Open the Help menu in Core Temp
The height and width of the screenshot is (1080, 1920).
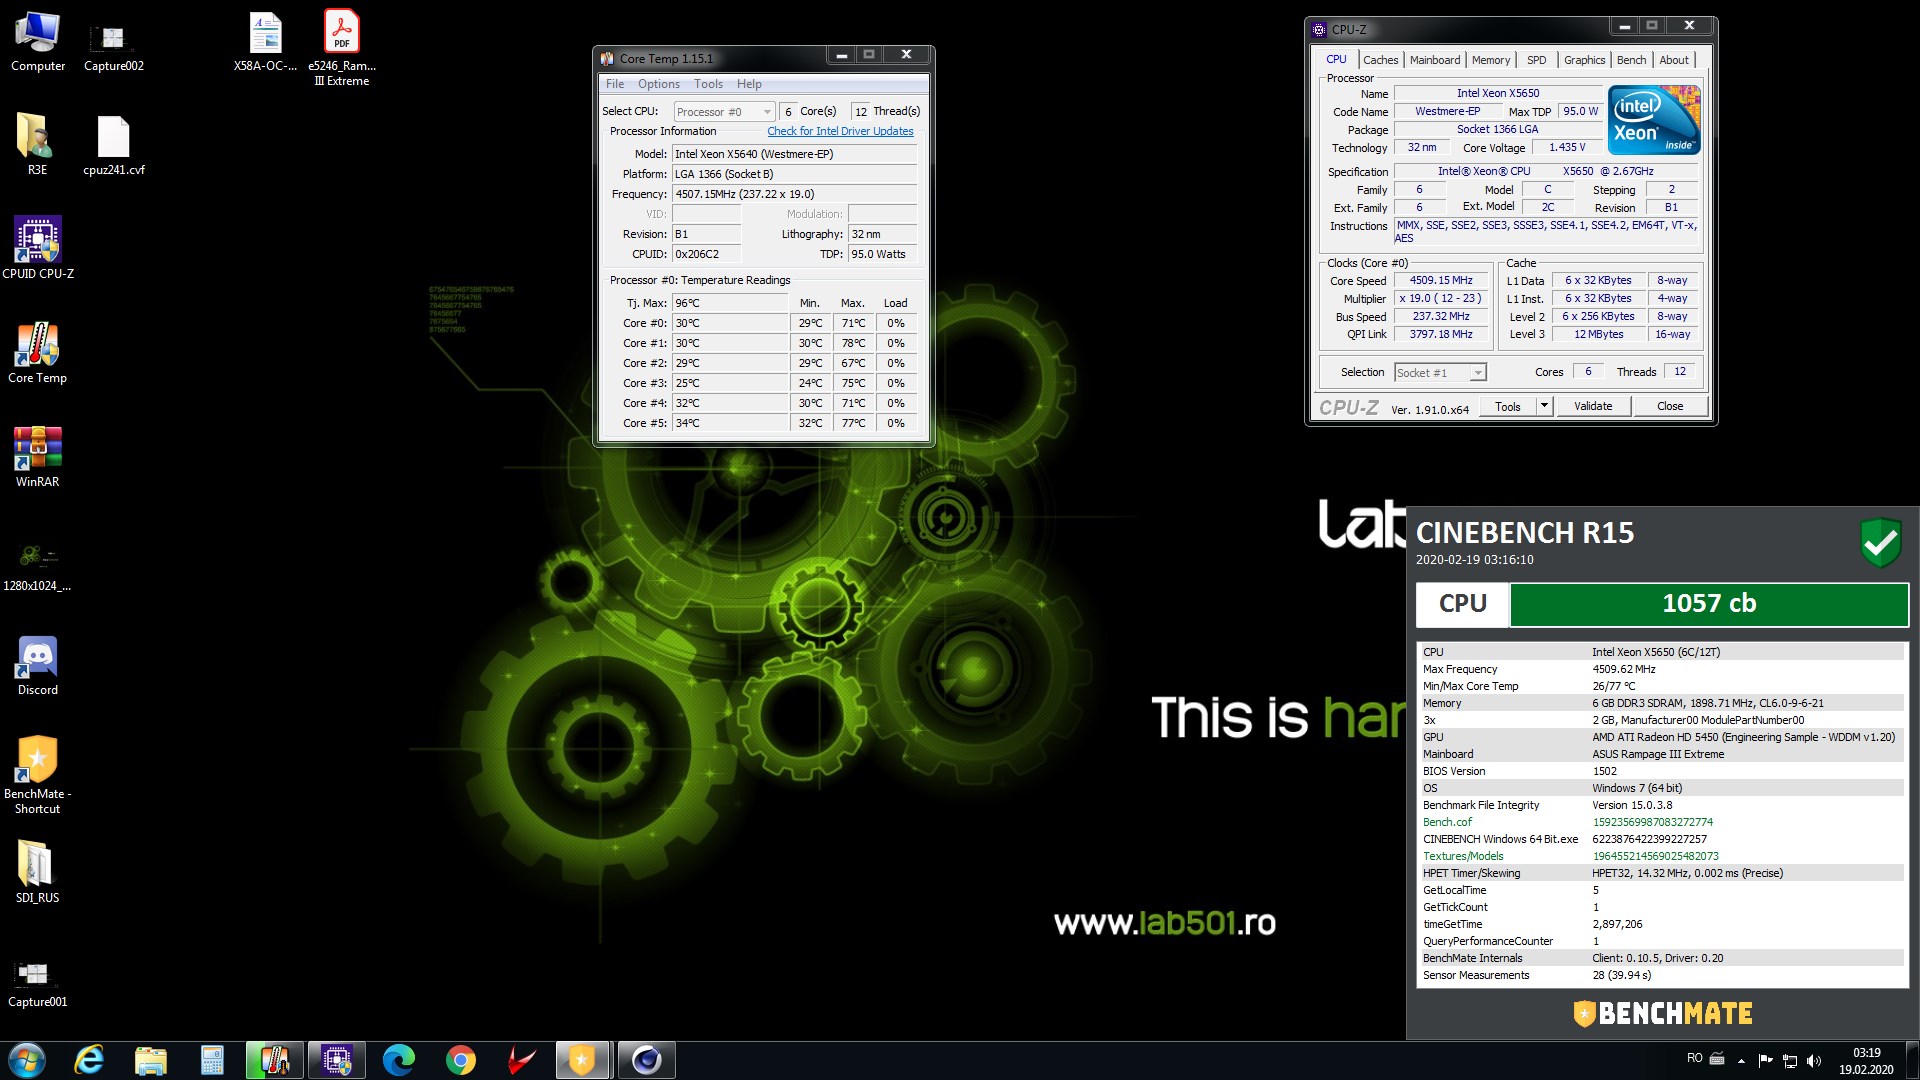[749, 84]
